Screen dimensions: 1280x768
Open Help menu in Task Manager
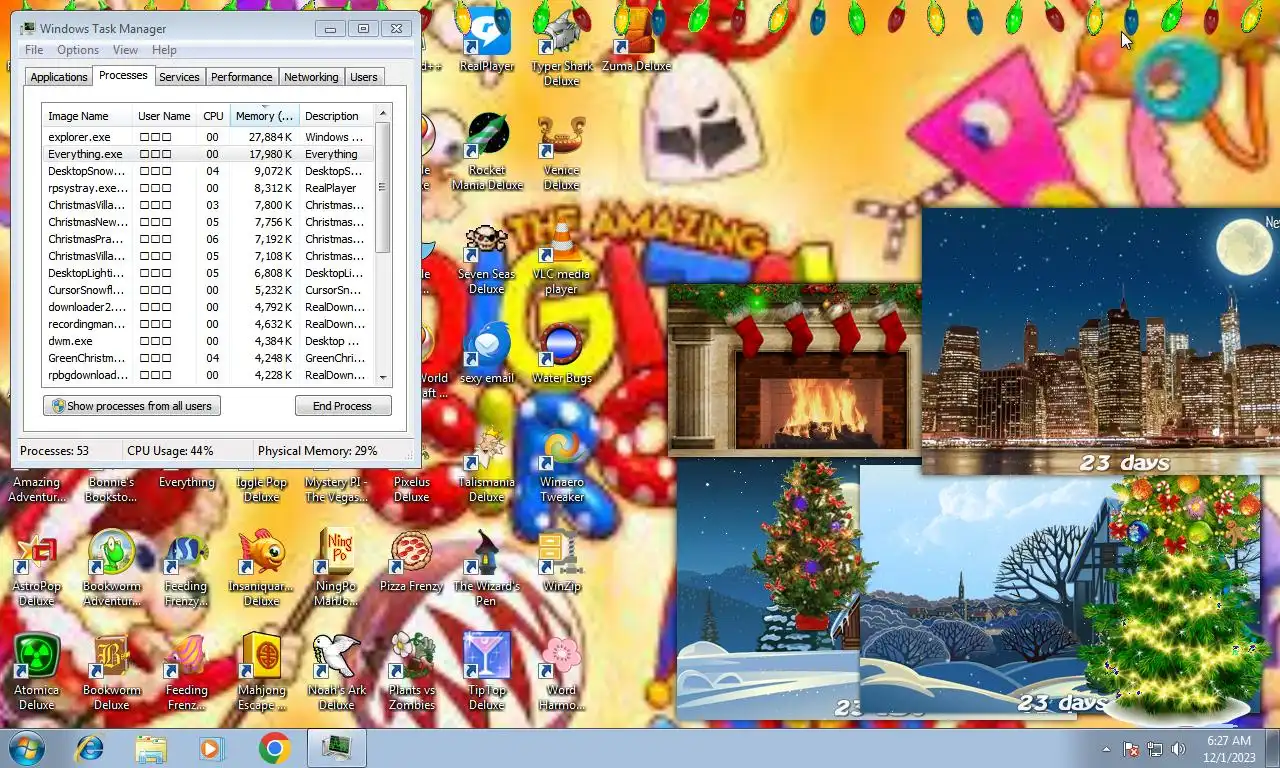click(x=164, y=50)
